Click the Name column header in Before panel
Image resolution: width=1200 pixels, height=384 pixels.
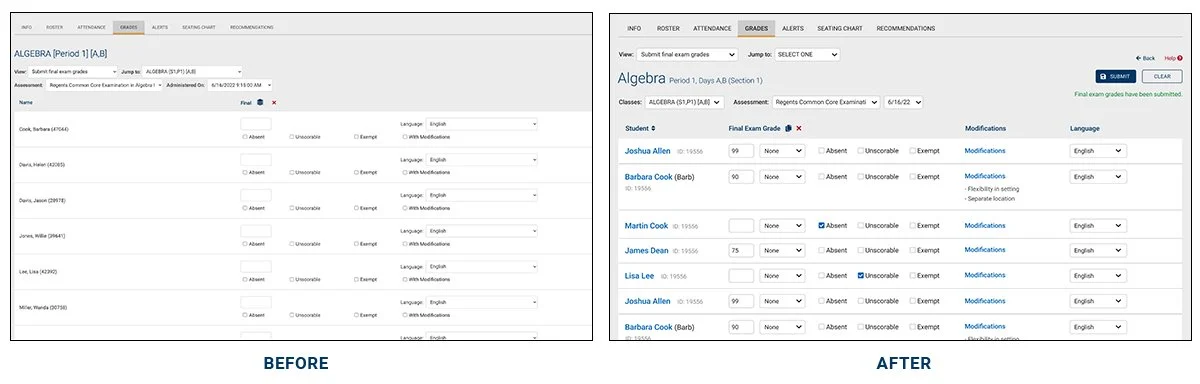(x=26, y=102)
